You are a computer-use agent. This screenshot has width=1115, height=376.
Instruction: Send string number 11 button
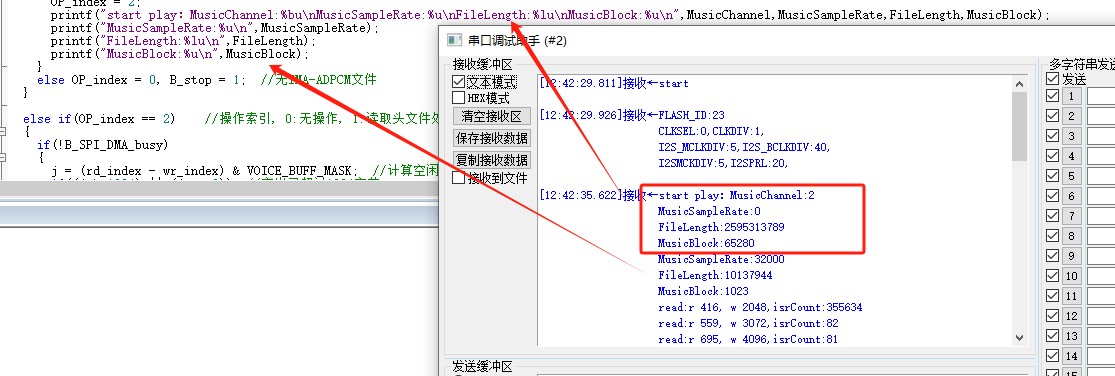[x=1072, y=296]
